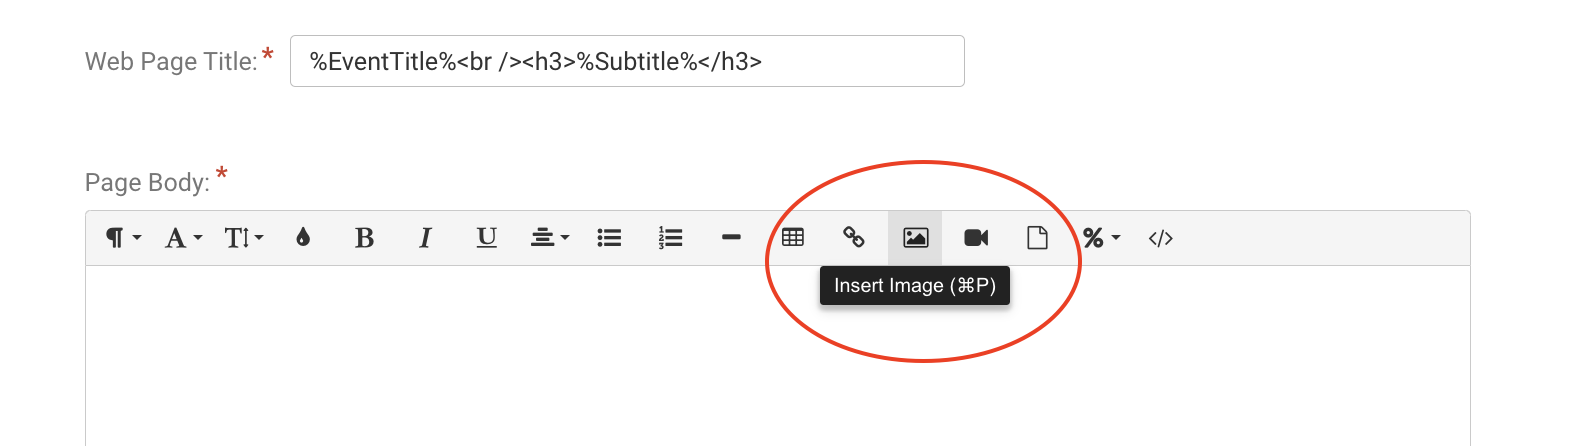
Task: Insert a horizontal line
Action: 731,238
